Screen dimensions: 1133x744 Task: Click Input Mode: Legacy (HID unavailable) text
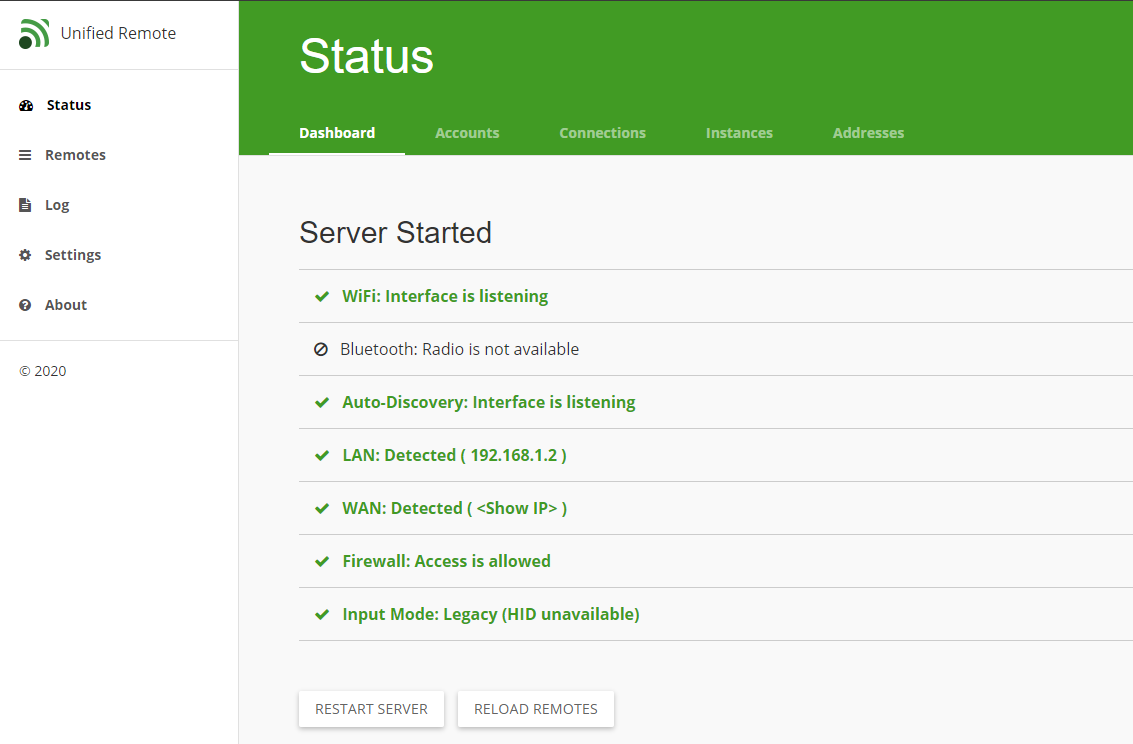(x=491, y=615)
